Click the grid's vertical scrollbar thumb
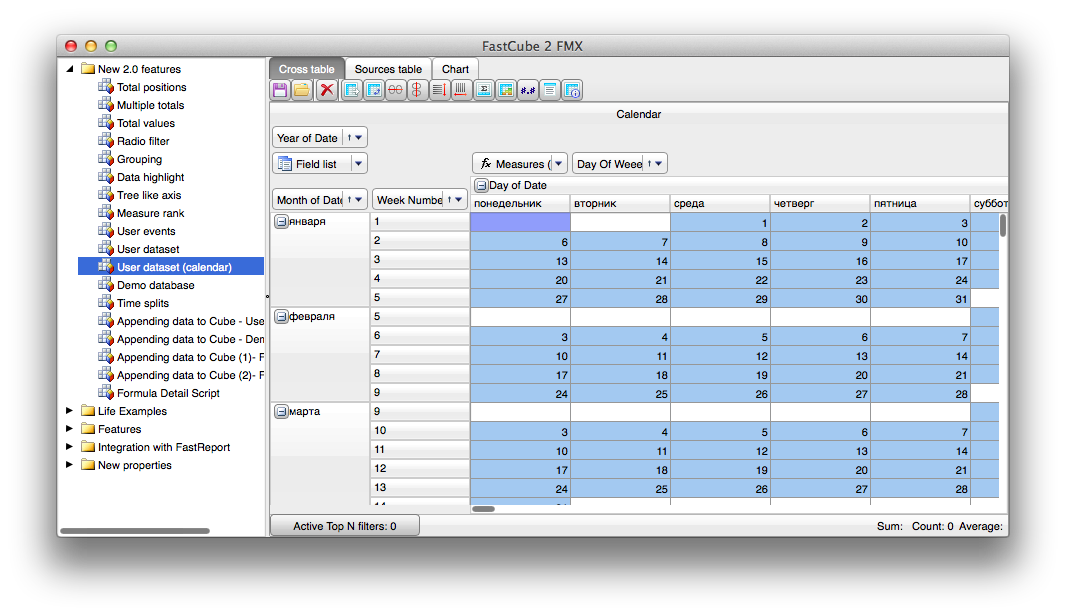 click(1003, 225)
